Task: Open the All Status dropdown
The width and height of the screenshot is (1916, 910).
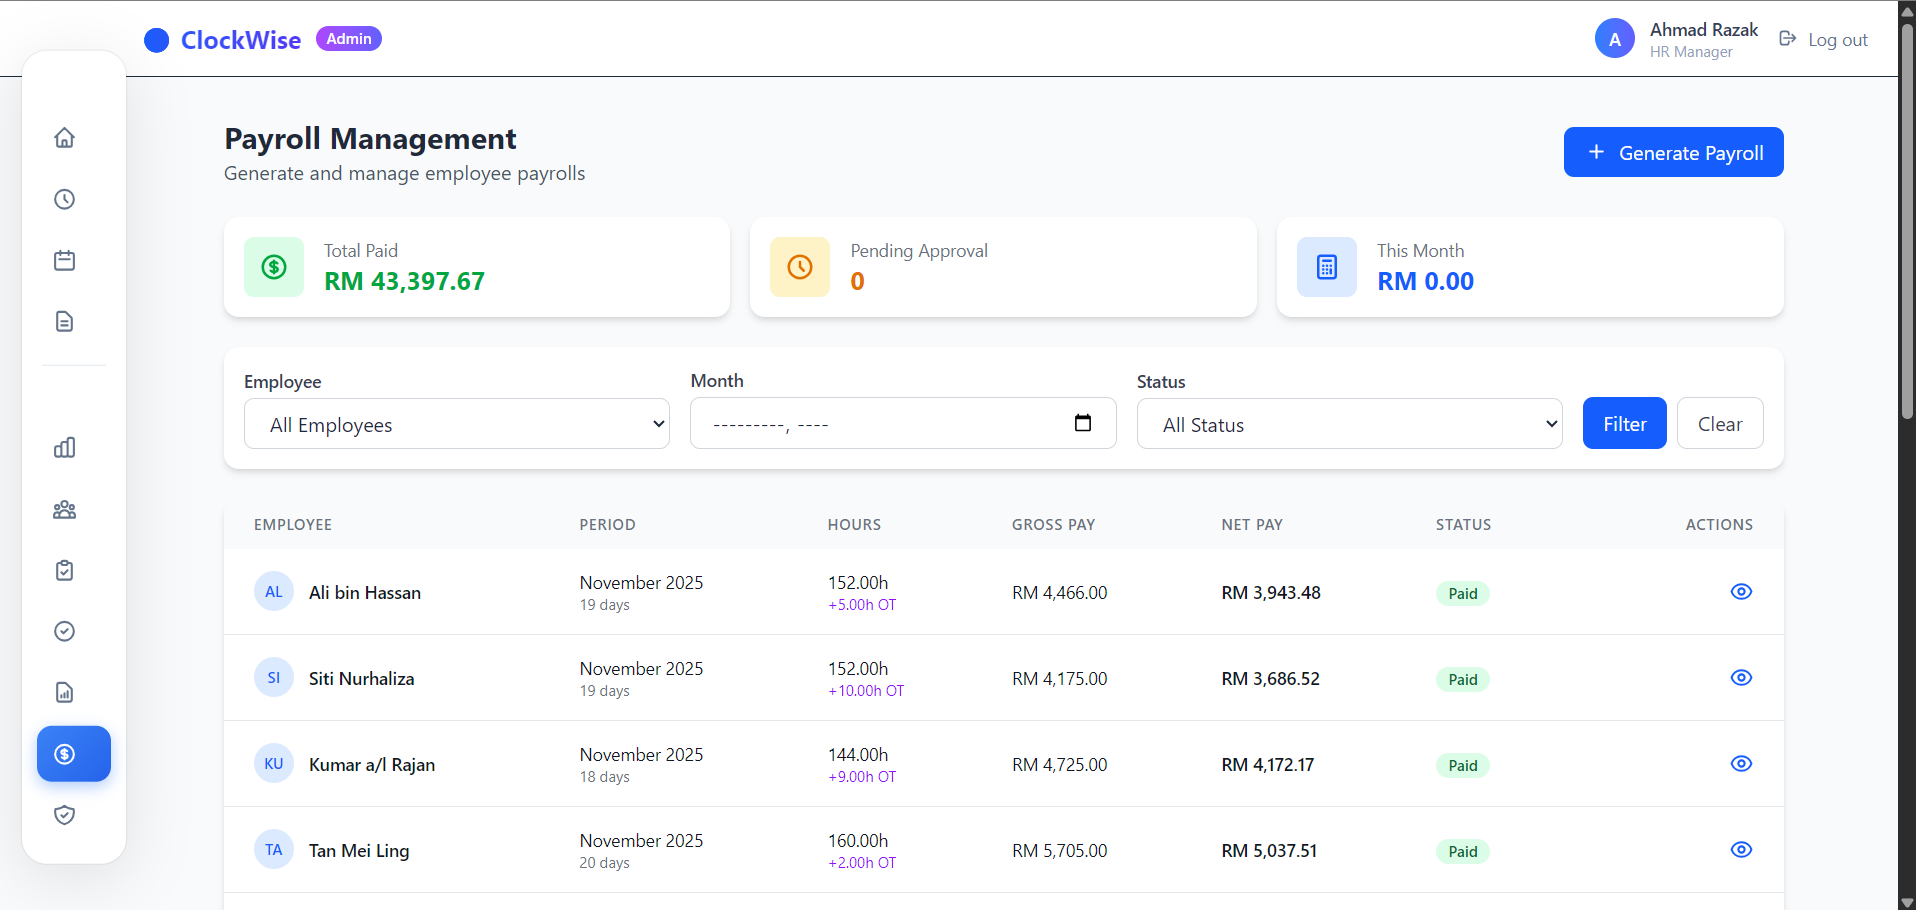Action: click(1349, 425)
